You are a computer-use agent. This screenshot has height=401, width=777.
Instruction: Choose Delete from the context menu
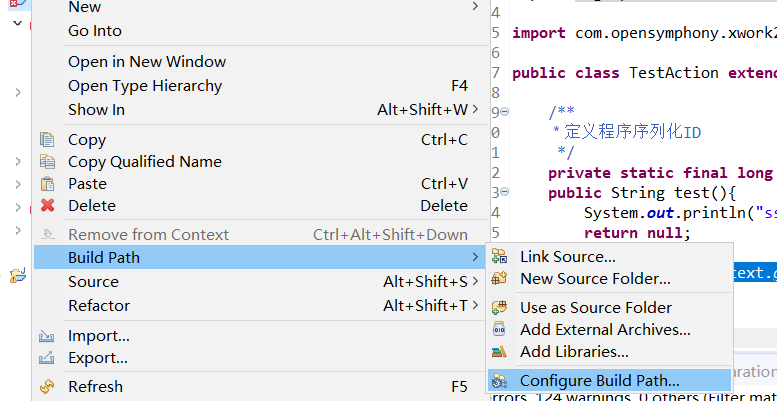click(x=260, y=205)
